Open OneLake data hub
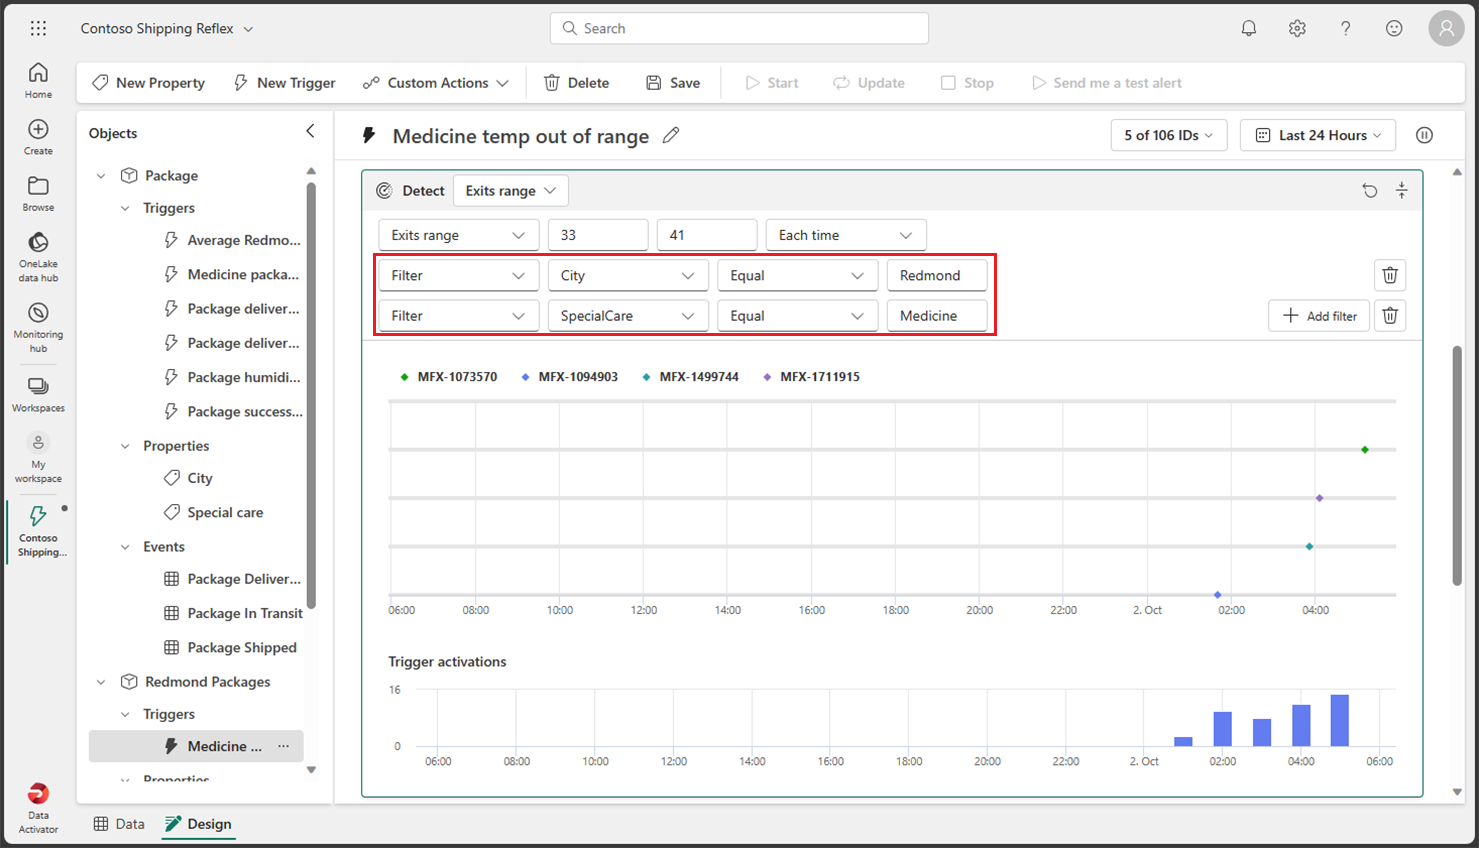Viewport: 1479px width, 848px height. coord(38,257)
